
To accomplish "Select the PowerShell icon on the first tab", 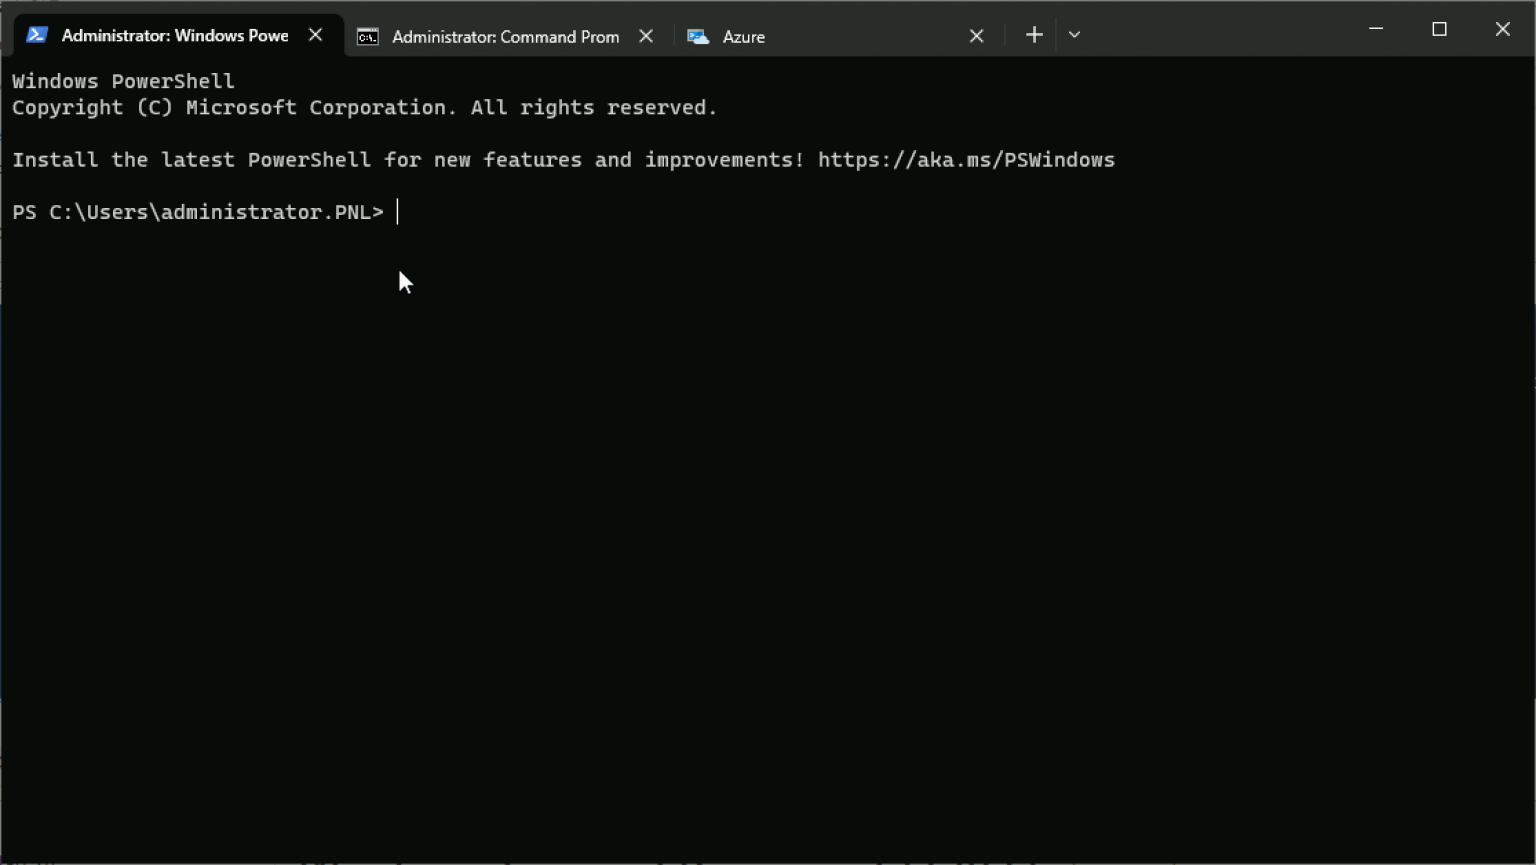I will [x=37, y=34].
